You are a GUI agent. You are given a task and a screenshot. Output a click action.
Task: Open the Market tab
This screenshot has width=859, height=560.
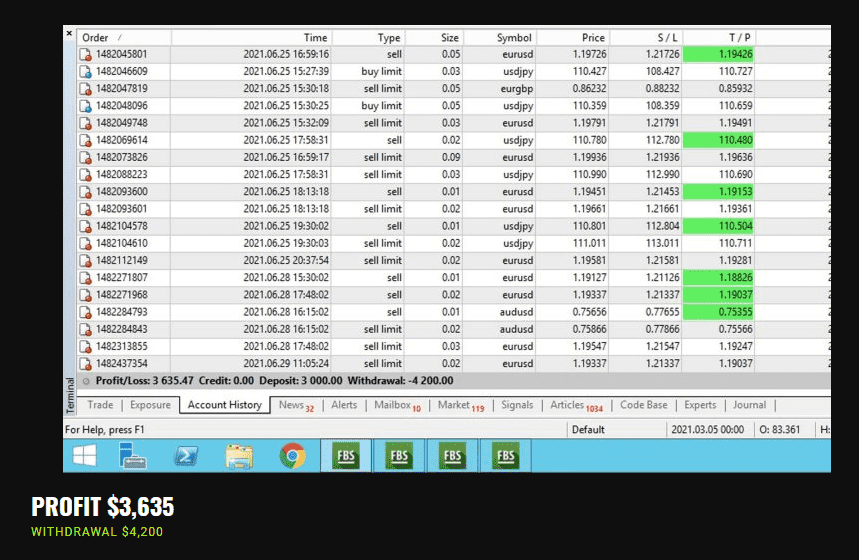click(x=461, y=405)
